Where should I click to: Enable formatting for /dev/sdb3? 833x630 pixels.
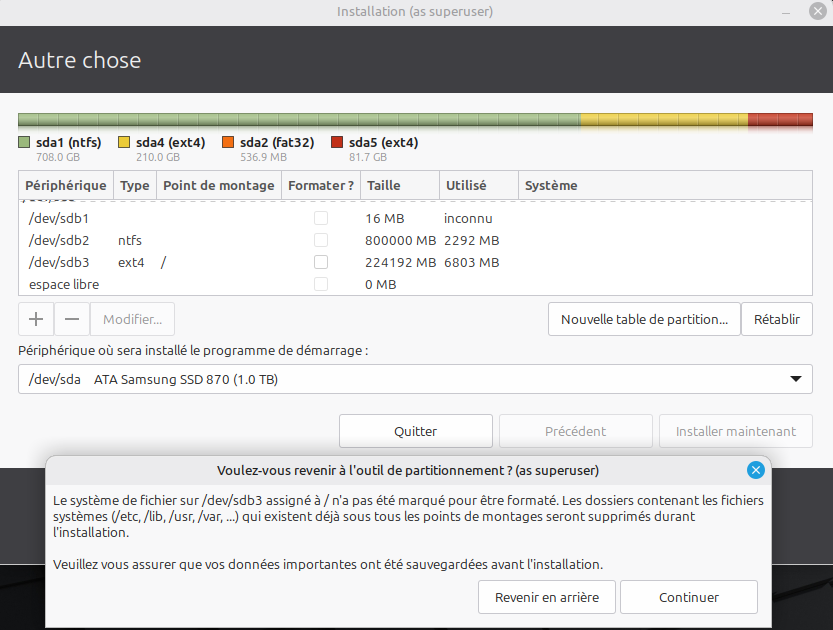[x=321, y=262]
